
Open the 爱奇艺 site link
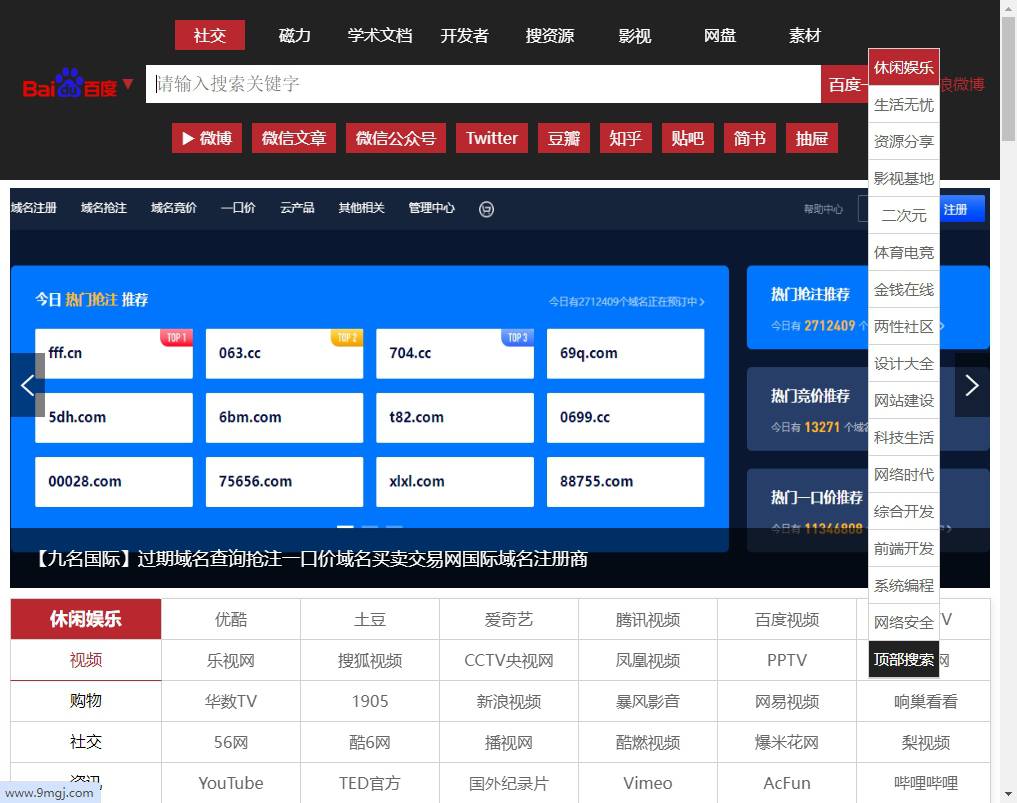508,619
